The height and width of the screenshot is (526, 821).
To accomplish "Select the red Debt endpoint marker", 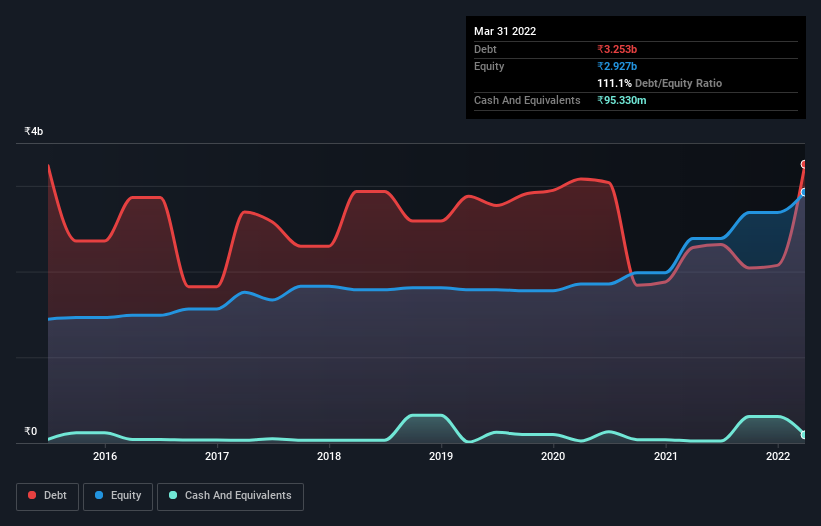I will (804, 164).
